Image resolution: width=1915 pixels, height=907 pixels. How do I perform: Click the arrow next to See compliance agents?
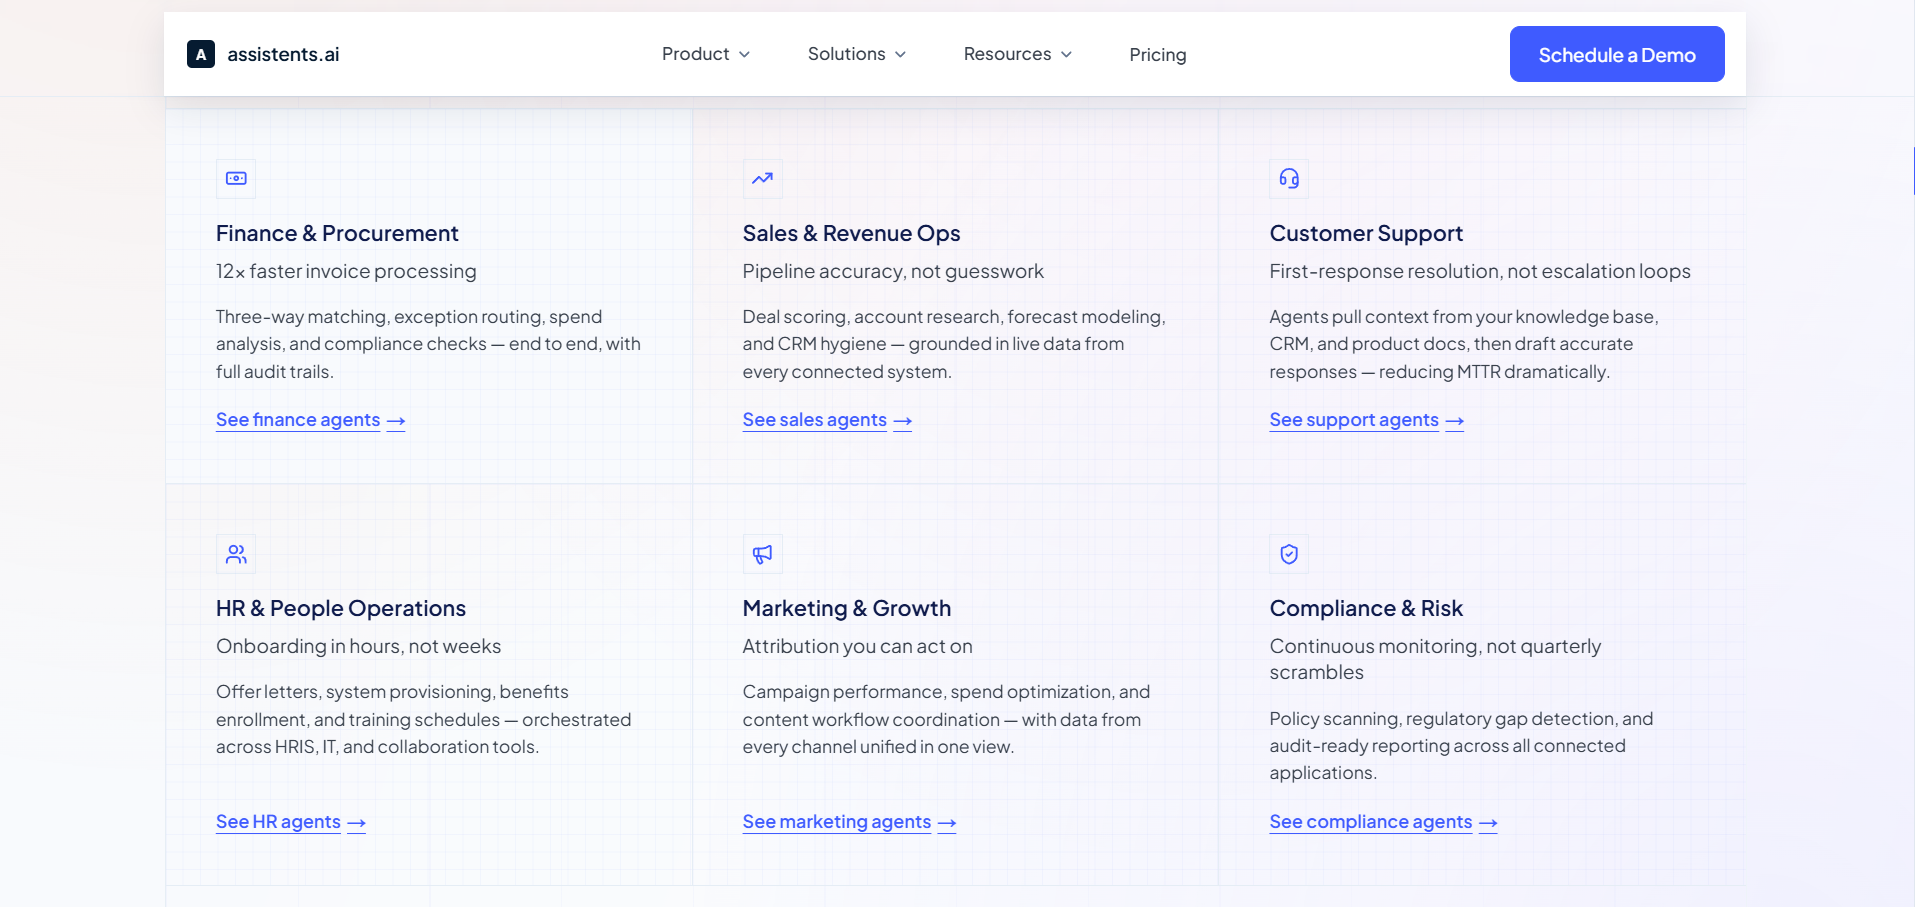tap(1488, 824)
